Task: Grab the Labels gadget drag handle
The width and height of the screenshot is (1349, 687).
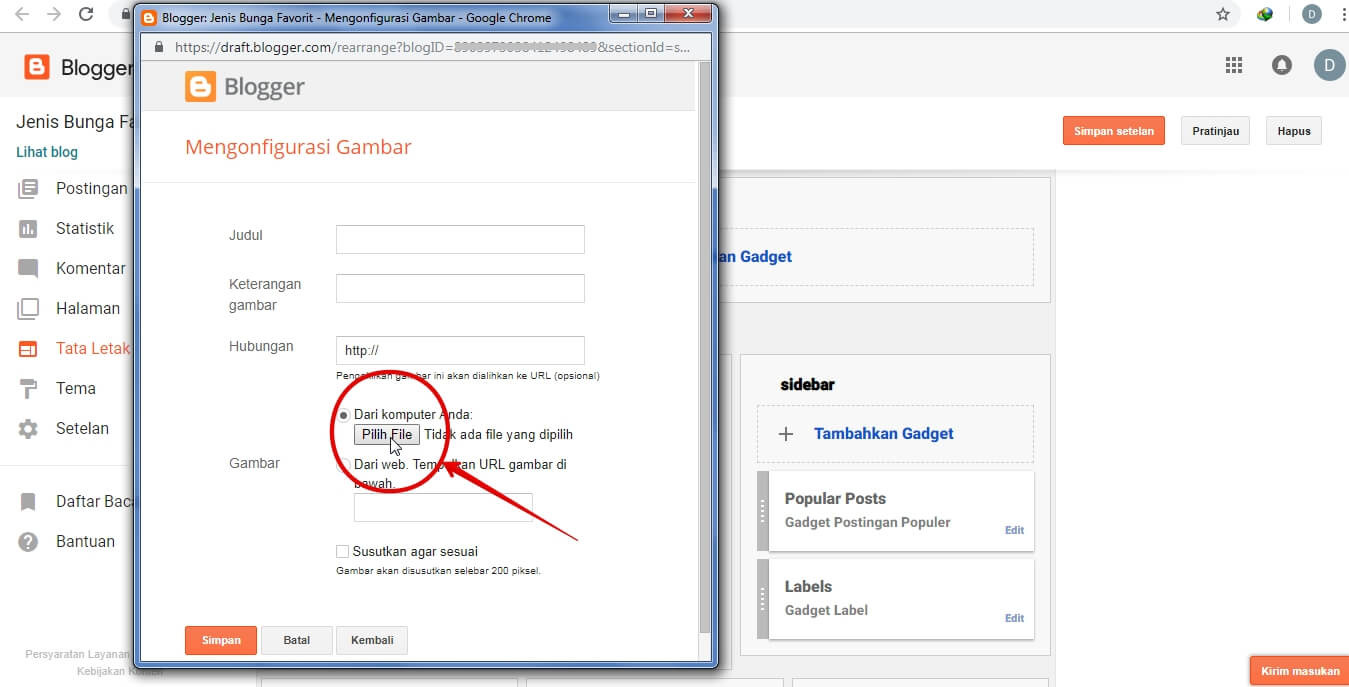Action: coord(763,599)
